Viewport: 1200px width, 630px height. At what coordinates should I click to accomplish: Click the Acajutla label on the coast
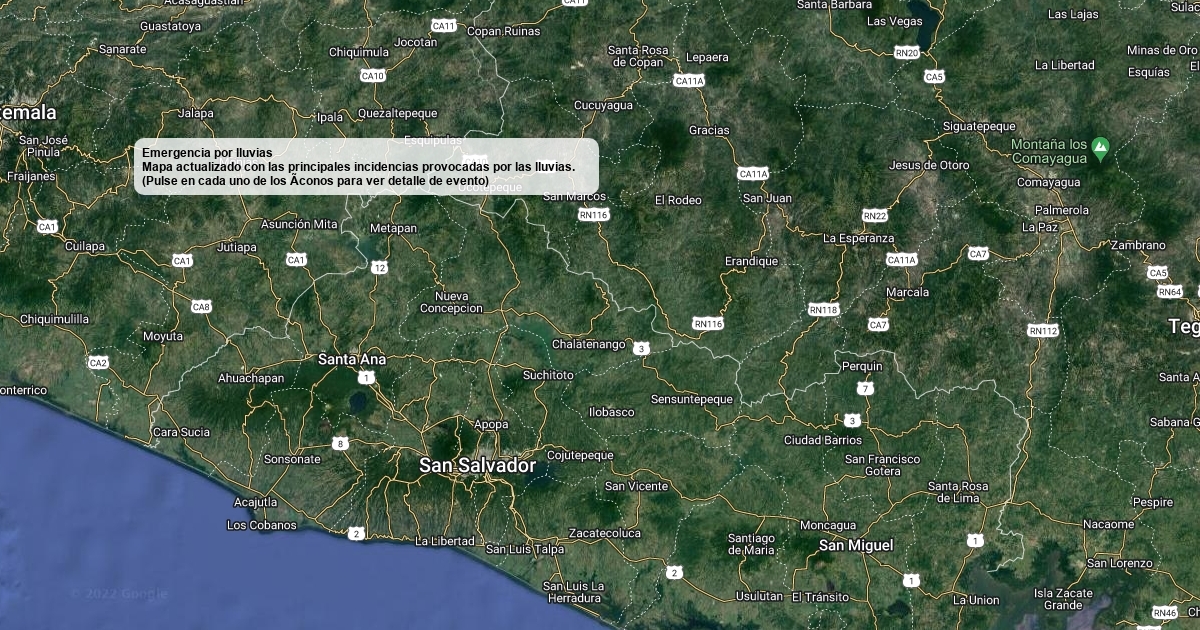pos(255,501)
